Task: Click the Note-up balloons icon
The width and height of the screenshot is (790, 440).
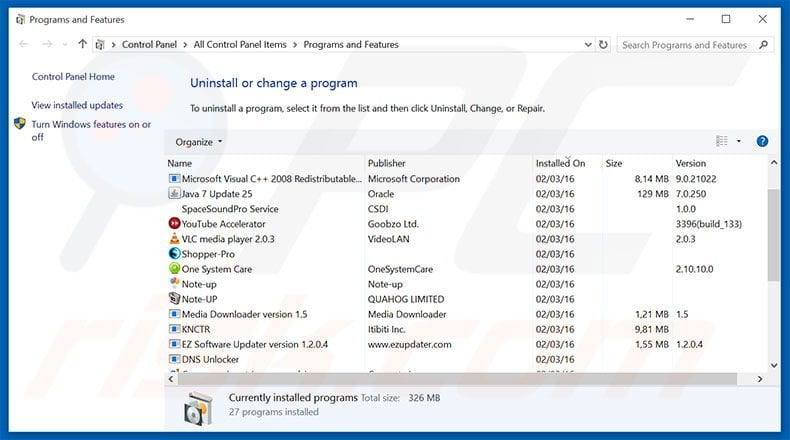Action: point(174,283)
